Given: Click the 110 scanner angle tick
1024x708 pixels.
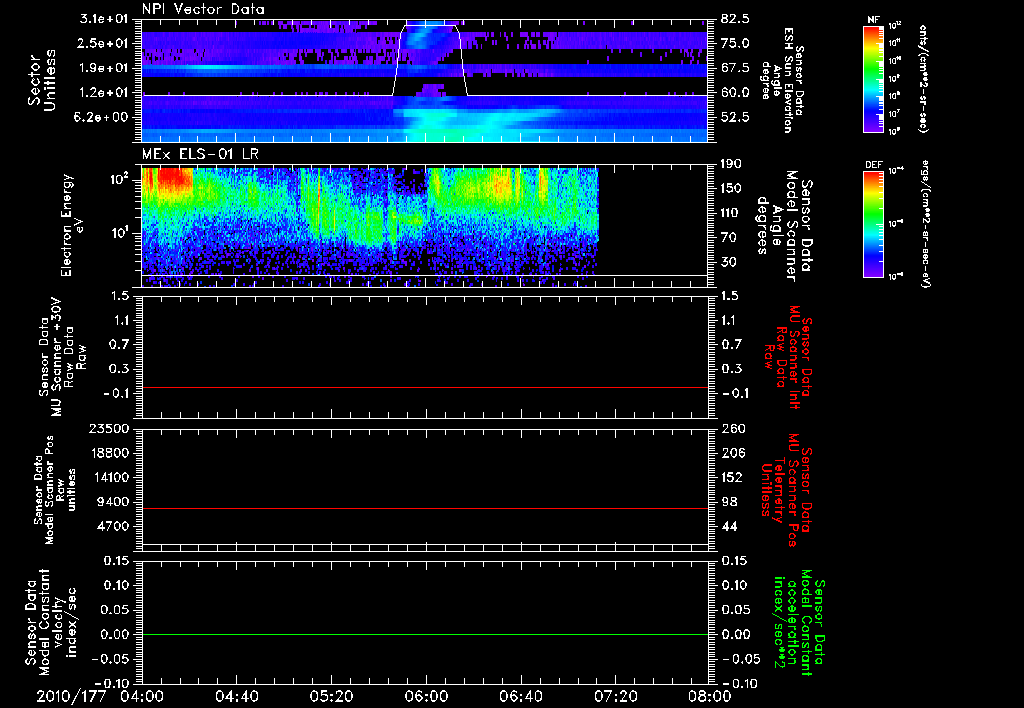Looking at the screenshot, I should point(732,213).
